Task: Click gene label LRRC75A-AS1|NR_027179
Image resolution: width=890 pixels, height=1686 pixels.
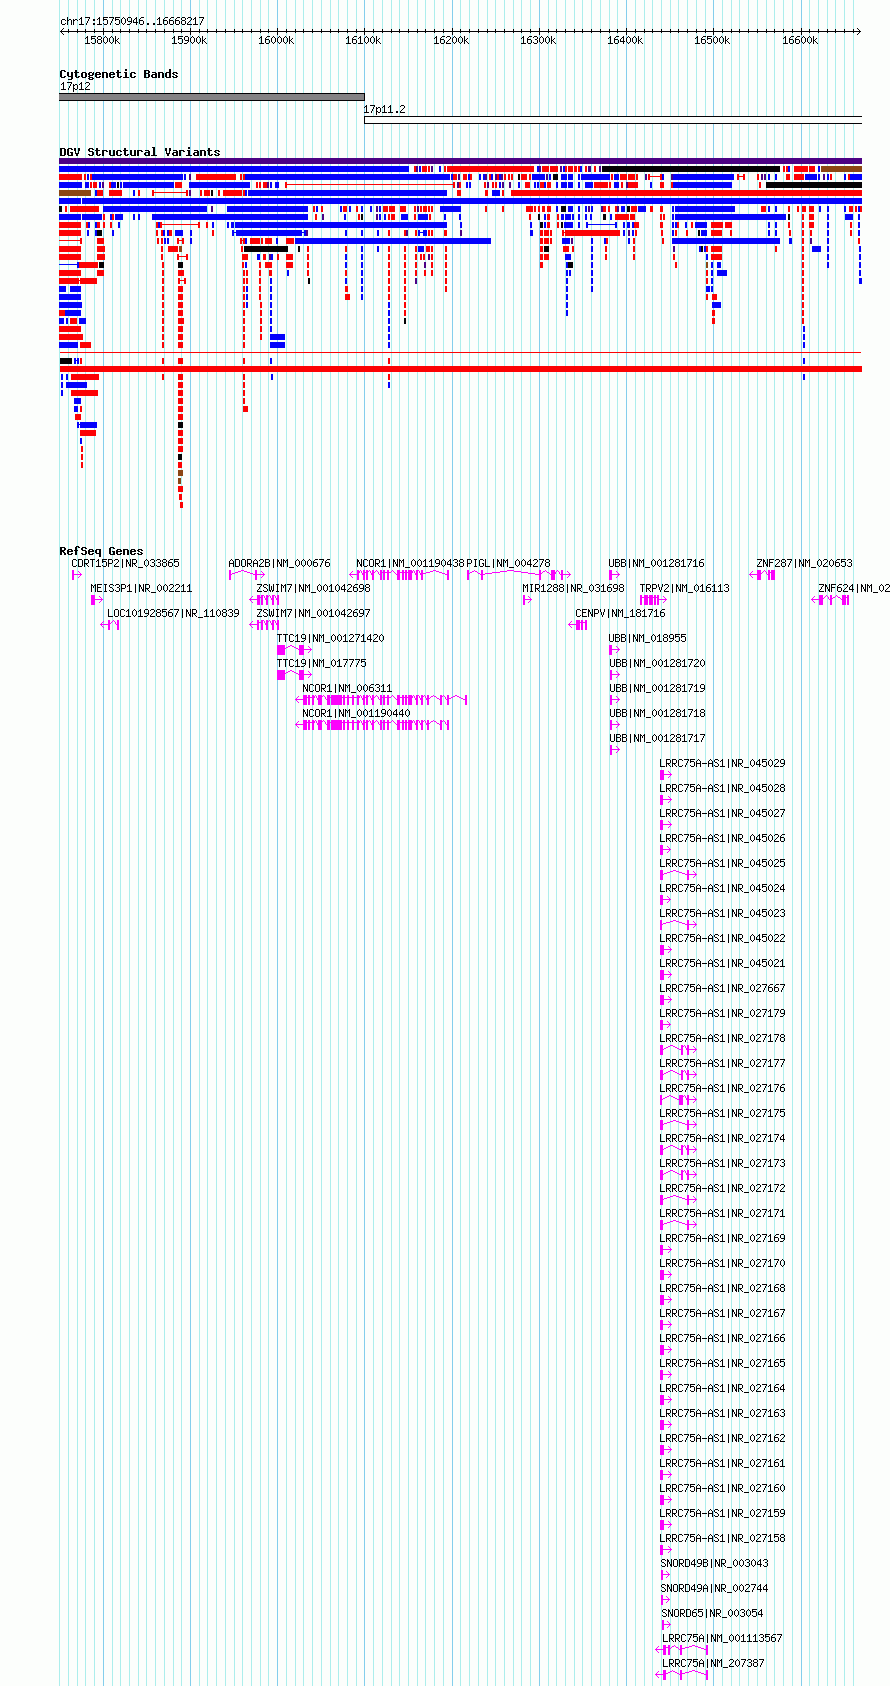Action: (x=722, y=1013)
